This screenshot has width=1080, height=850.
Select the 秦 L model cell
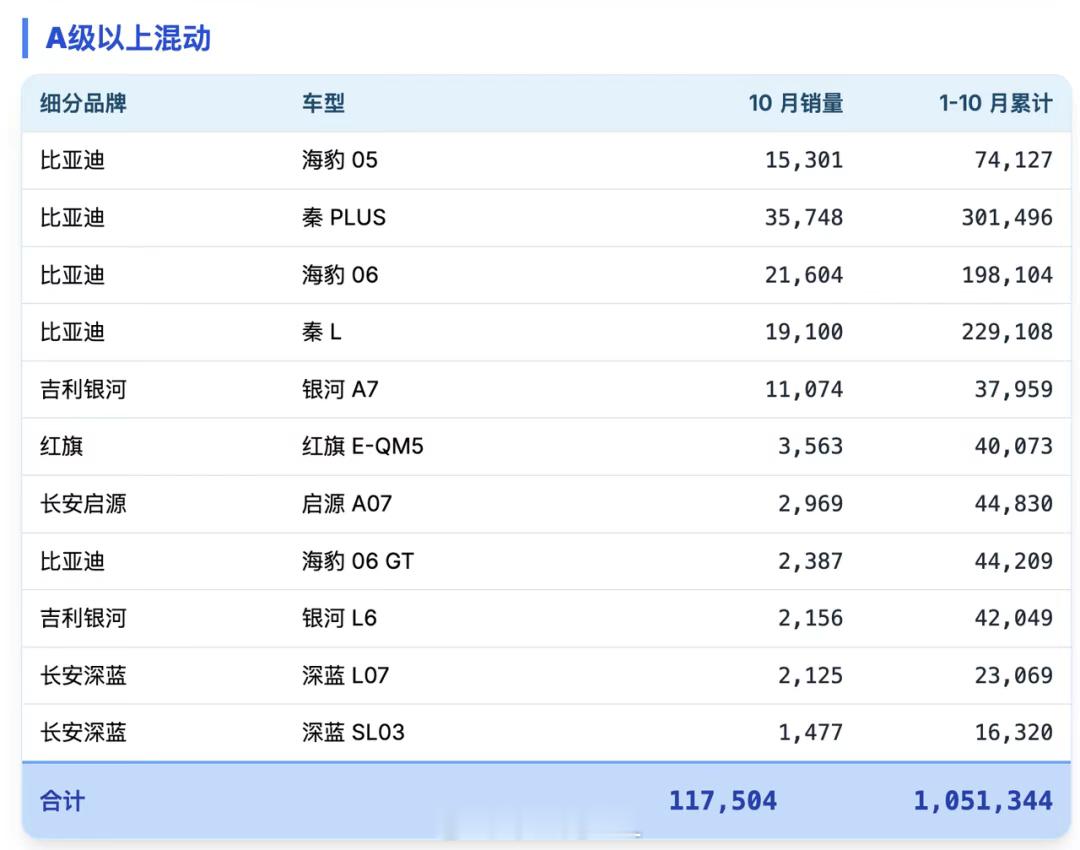tap(322, 332)
